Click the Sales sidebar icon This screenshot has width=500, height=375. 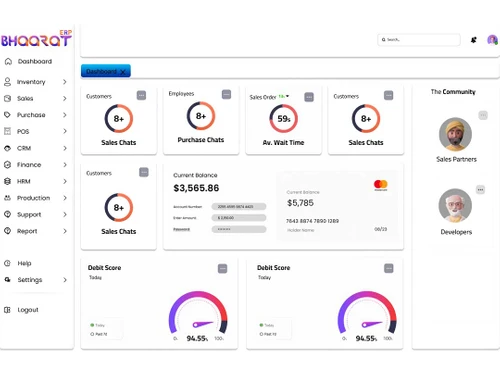[7, 98]
